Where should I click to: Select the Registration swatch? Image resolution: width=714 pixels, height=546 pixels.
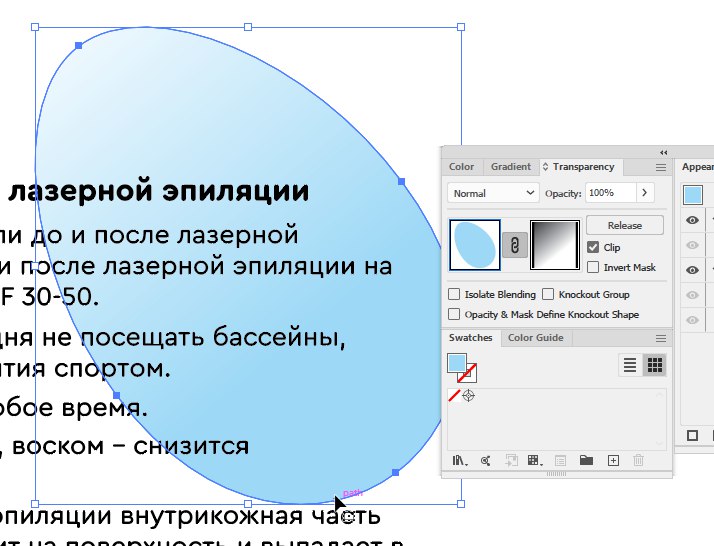tap(468, 395)
